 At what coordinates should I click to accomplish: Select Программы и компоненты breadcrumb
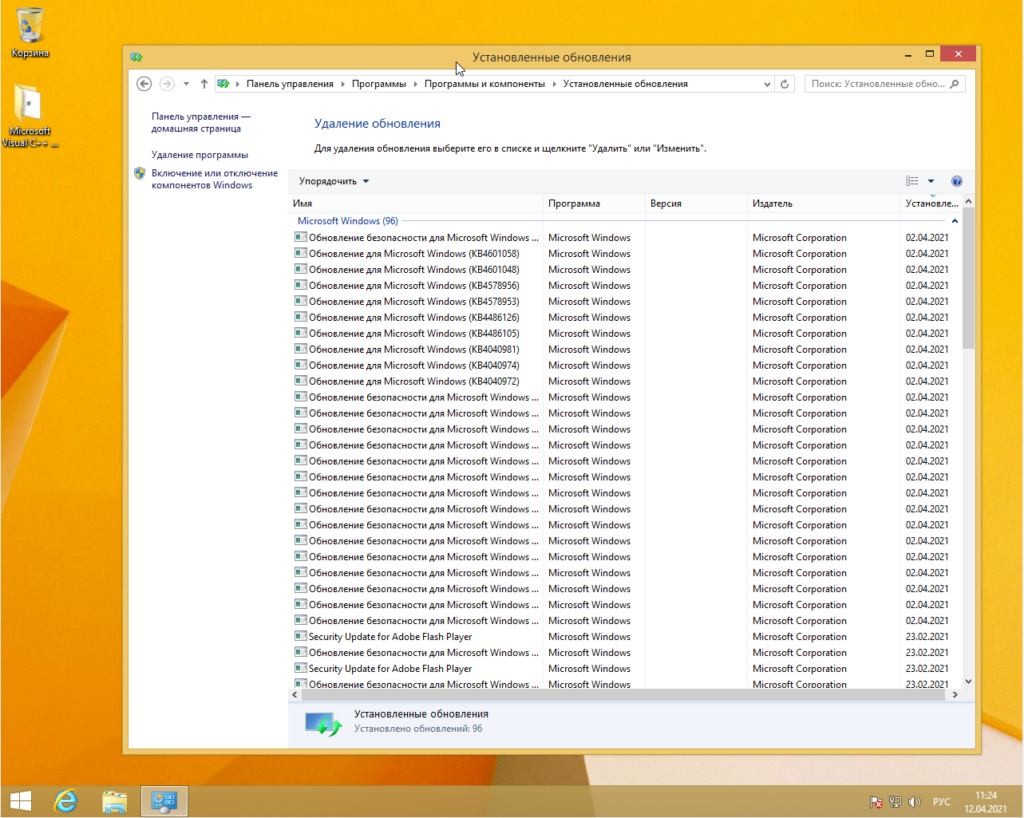(x=485, y=84)
